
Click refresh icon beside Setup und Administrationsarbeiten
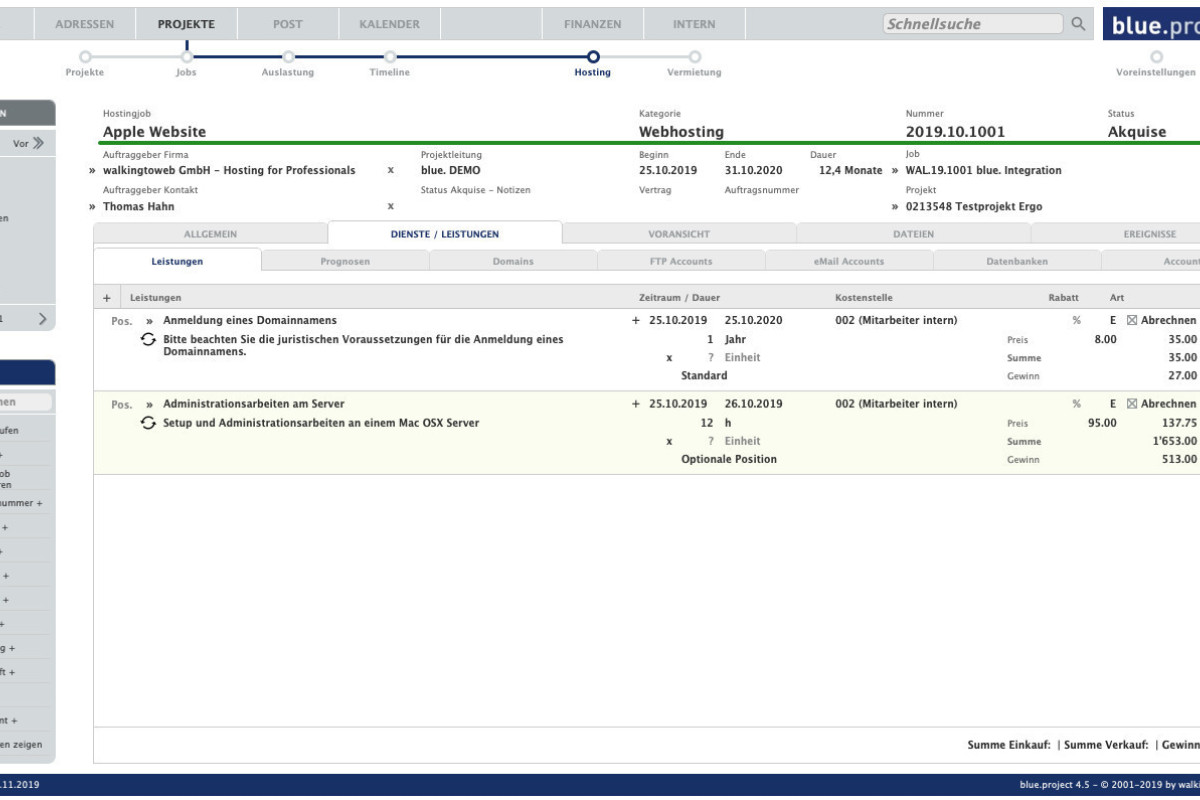point(148,423)
